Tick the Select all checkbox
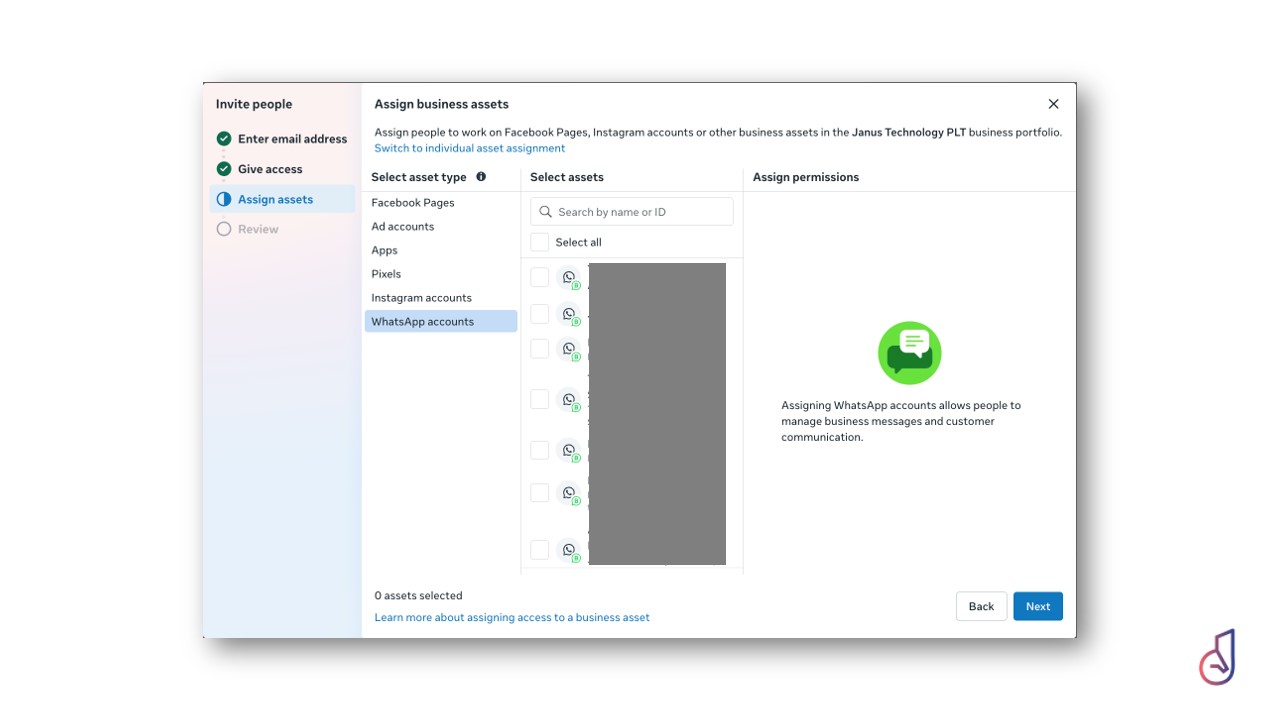Viewport: 1280px width, 720px height. [540, 242]
